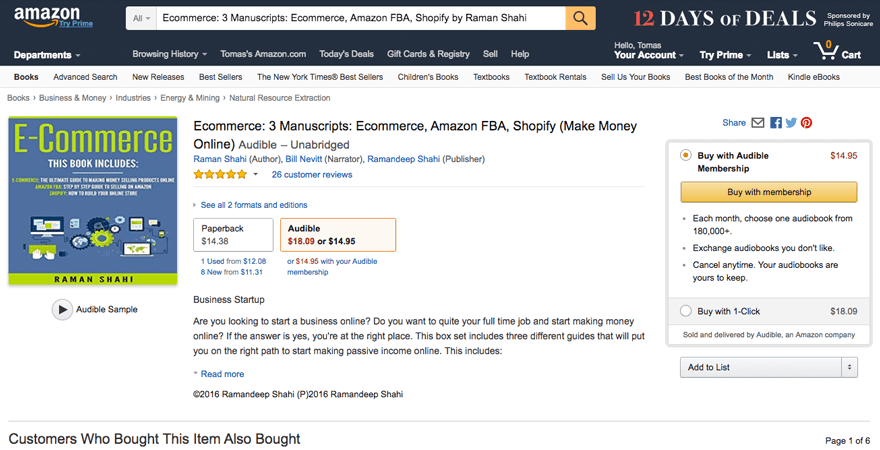Choose the Paperback format box

click(x=233, y=235)
